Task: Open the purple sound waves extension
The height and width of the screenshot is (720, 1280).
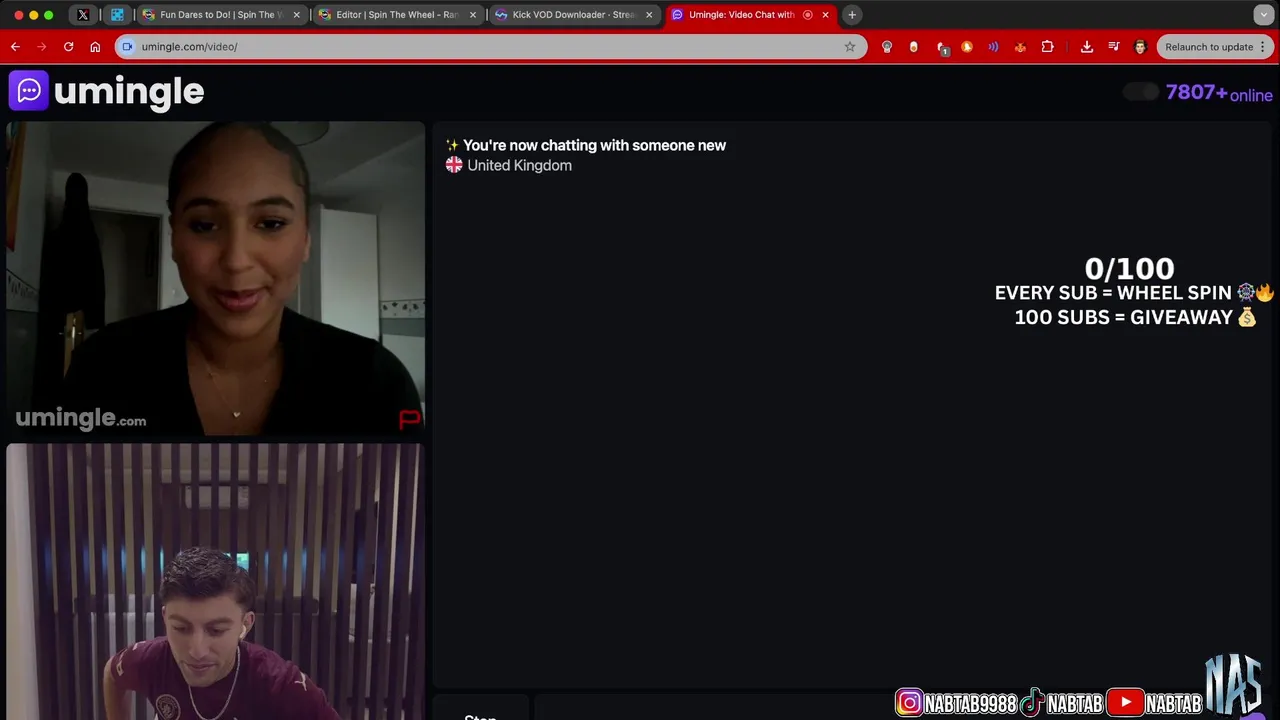Action: pyautogui.click(x=993, y=47)
